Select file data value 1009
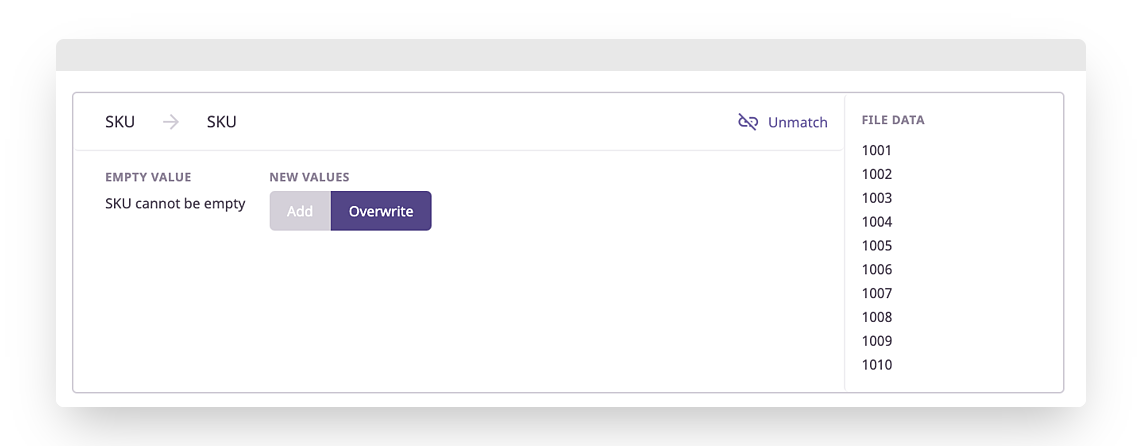 point(877,341)
